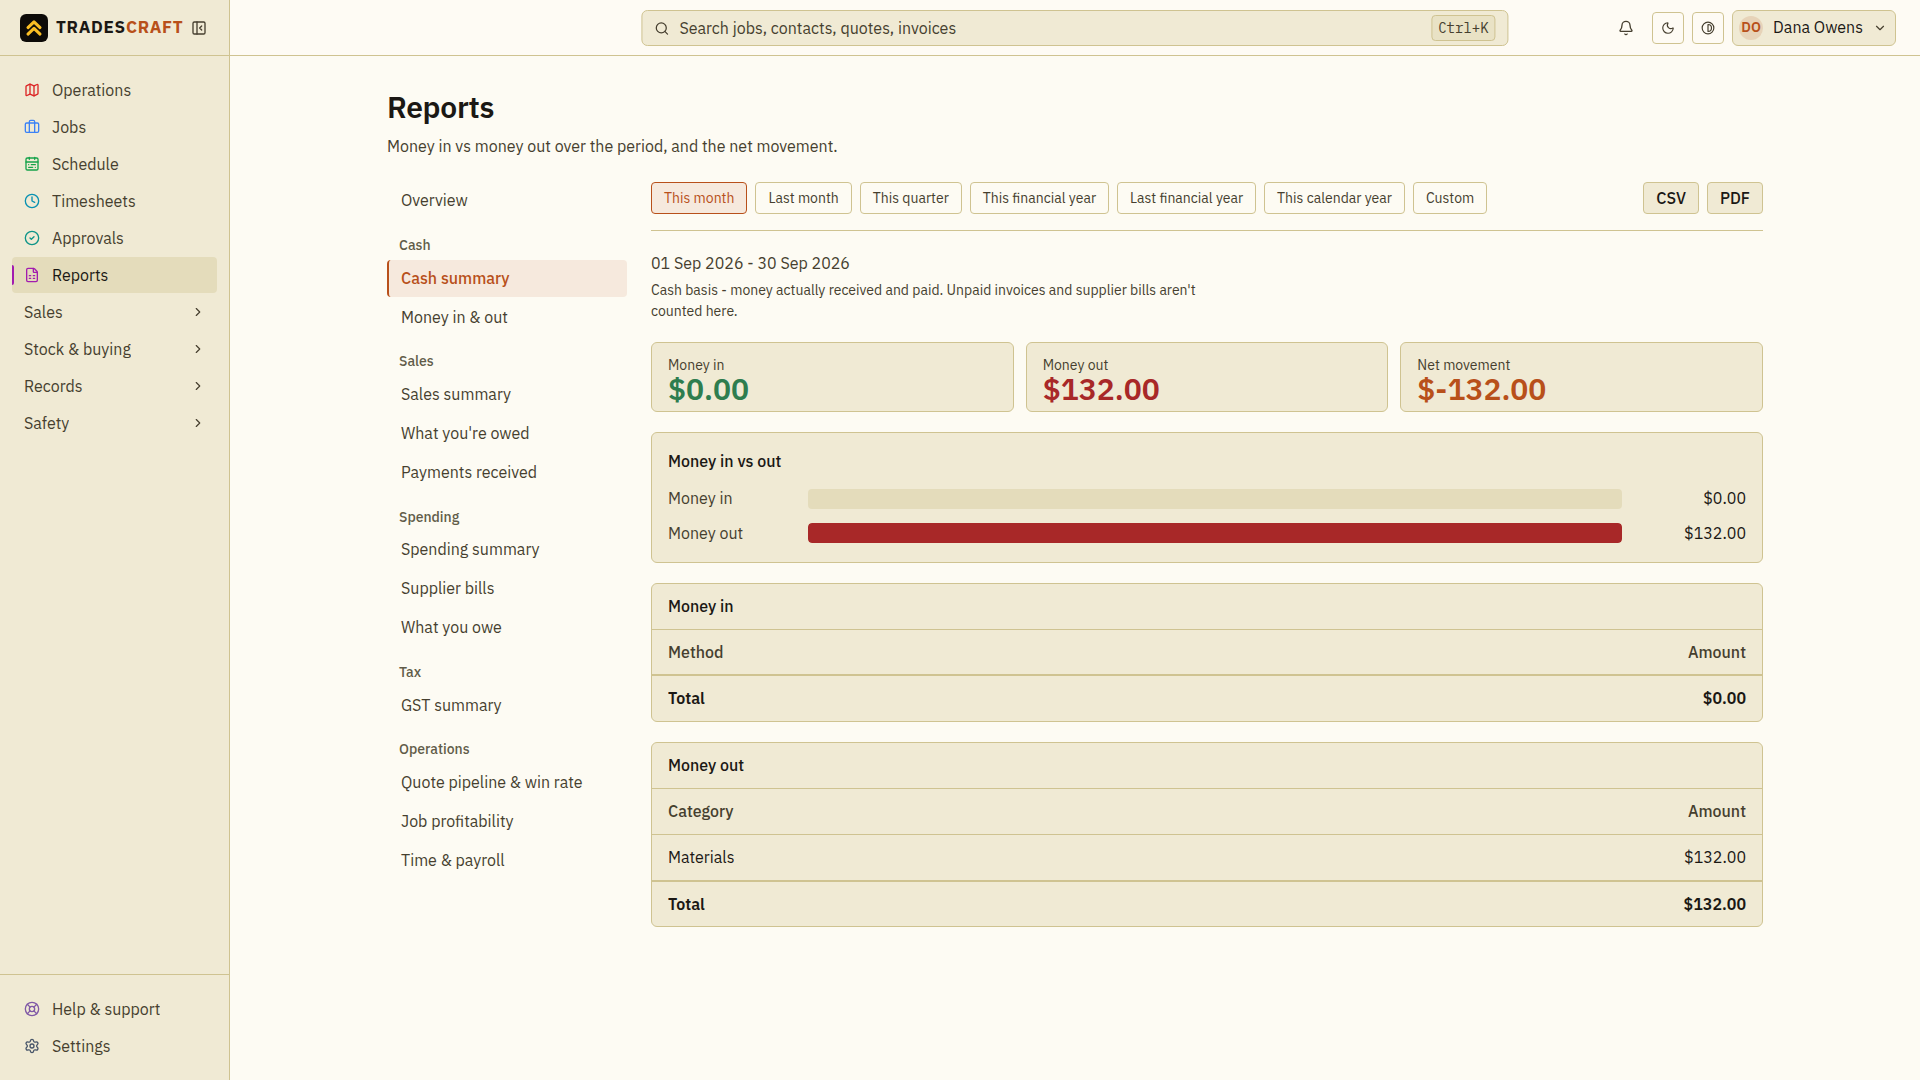Click the Help & support icon

click(x=32, y=1009)
